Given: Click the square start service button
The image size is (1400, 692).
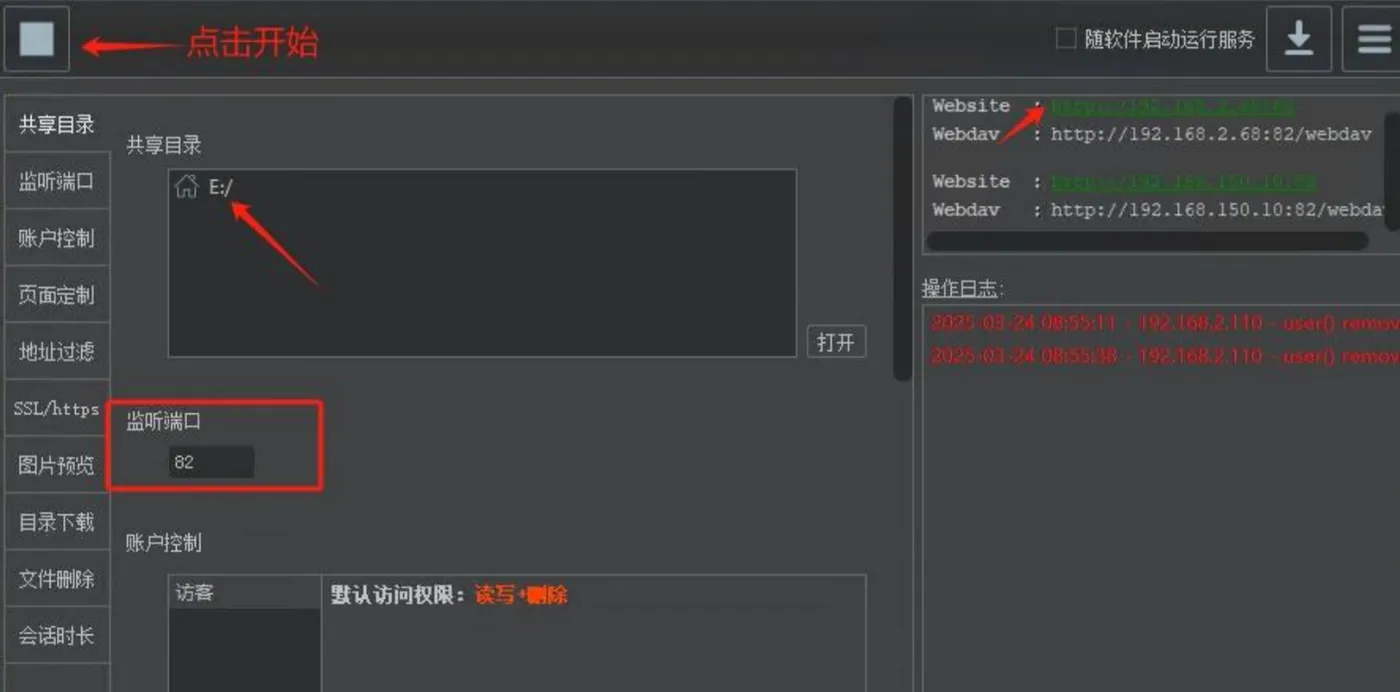Looking at the screenshot, I should click(36, 39).
